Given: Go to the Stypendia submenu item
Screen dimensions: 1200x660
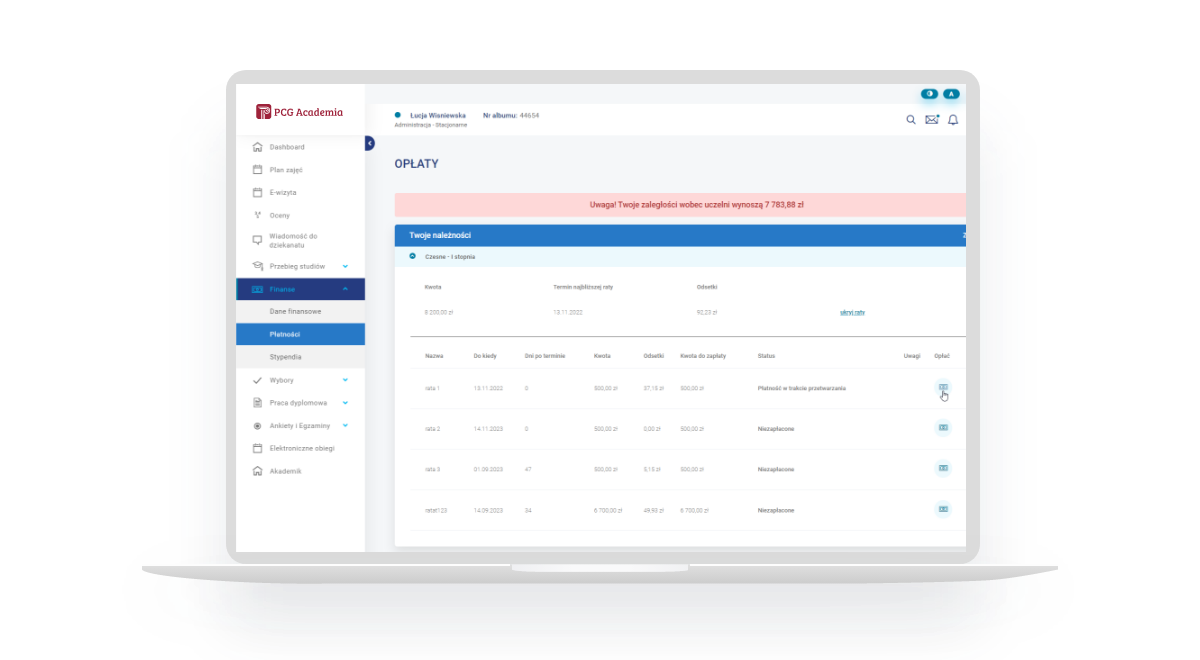Looking at the screenshot, I should pos(285,357).
